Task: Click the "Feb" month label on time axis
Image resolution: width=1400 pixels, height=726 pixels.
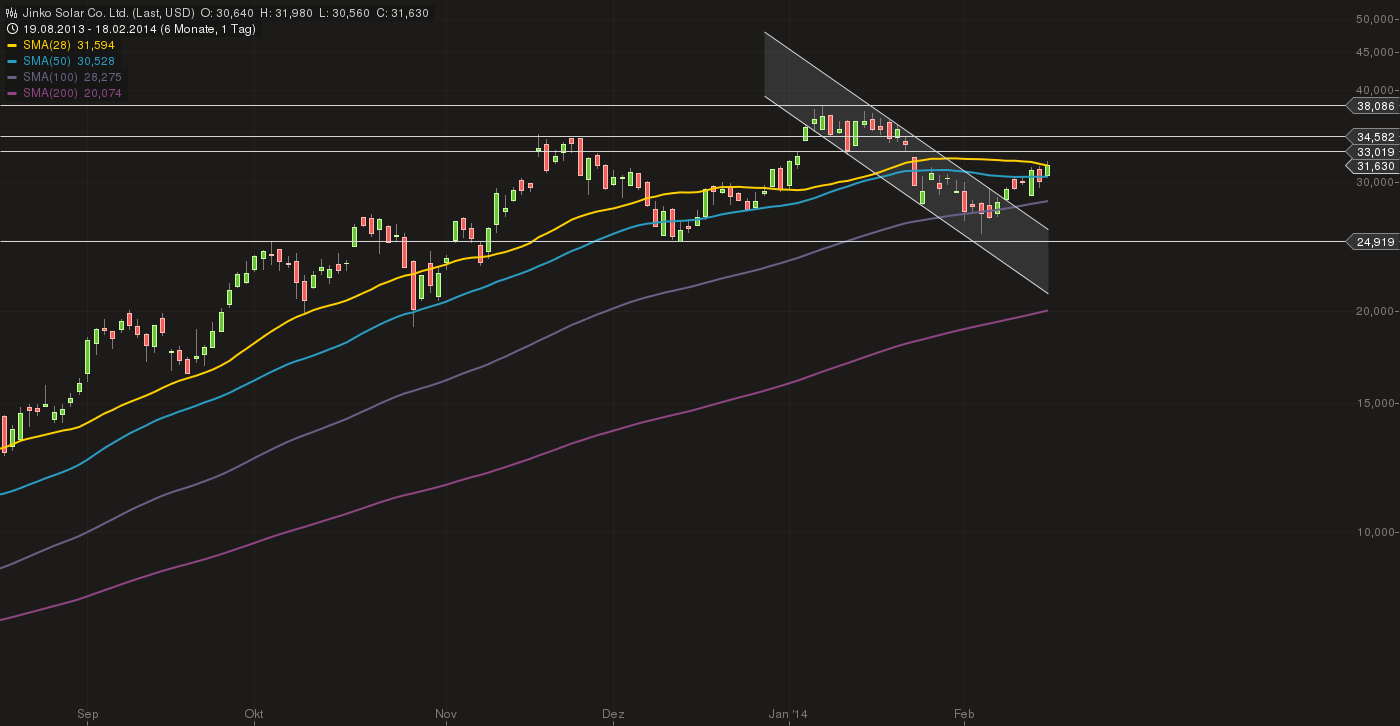Action: pyautogui.click(x=964, y=714)
